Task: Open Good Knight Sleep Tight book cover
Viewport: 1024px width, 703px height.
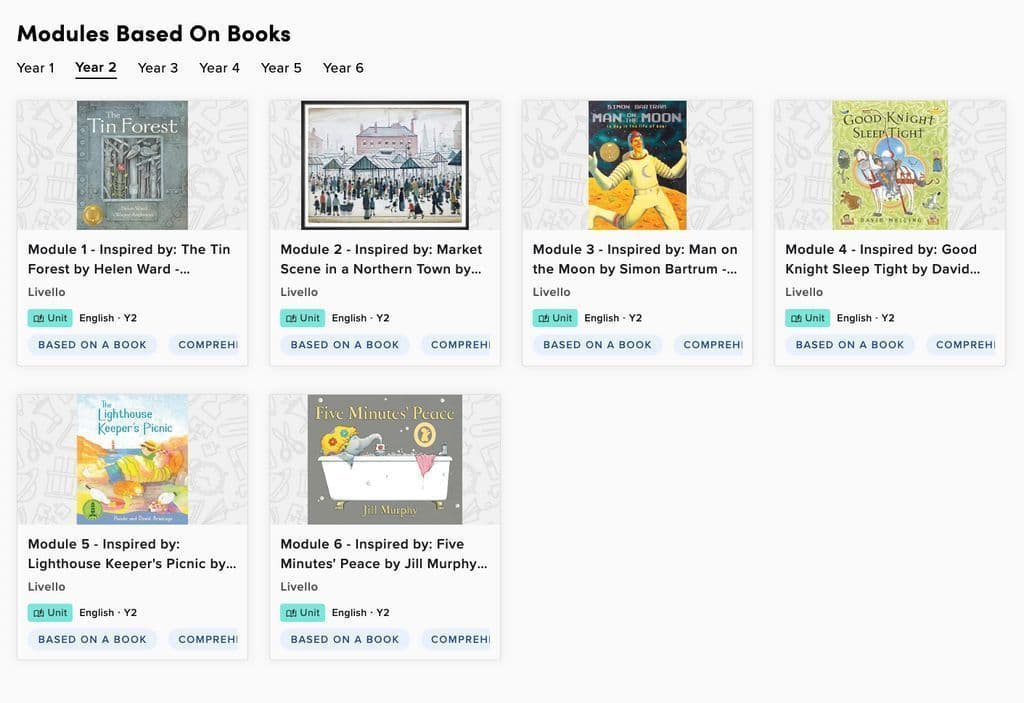Action: (x=890, y=165)
